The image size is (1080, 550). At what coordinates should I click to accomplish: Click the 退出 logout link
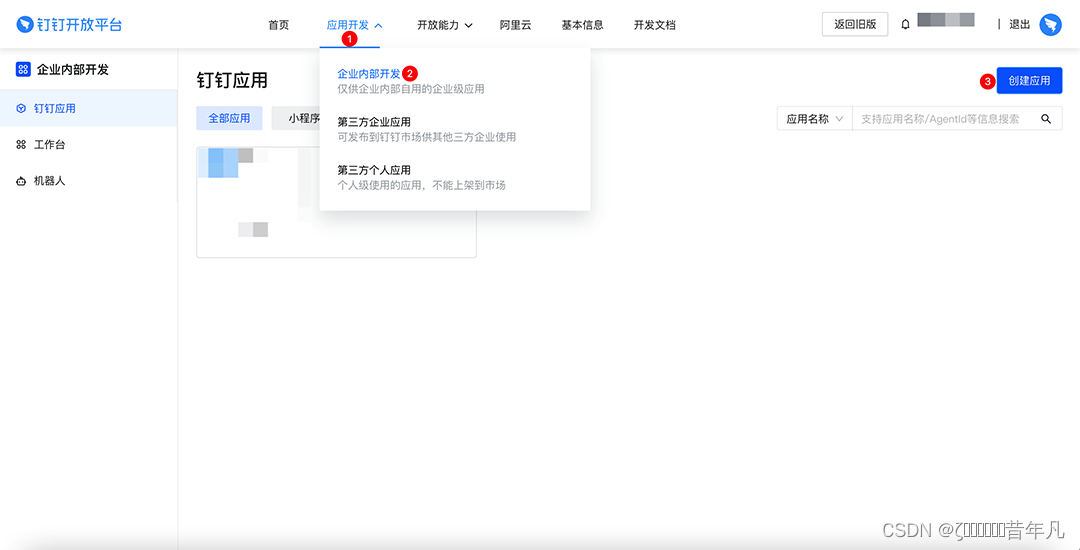pyautogui.click(x=1019, y=25)
